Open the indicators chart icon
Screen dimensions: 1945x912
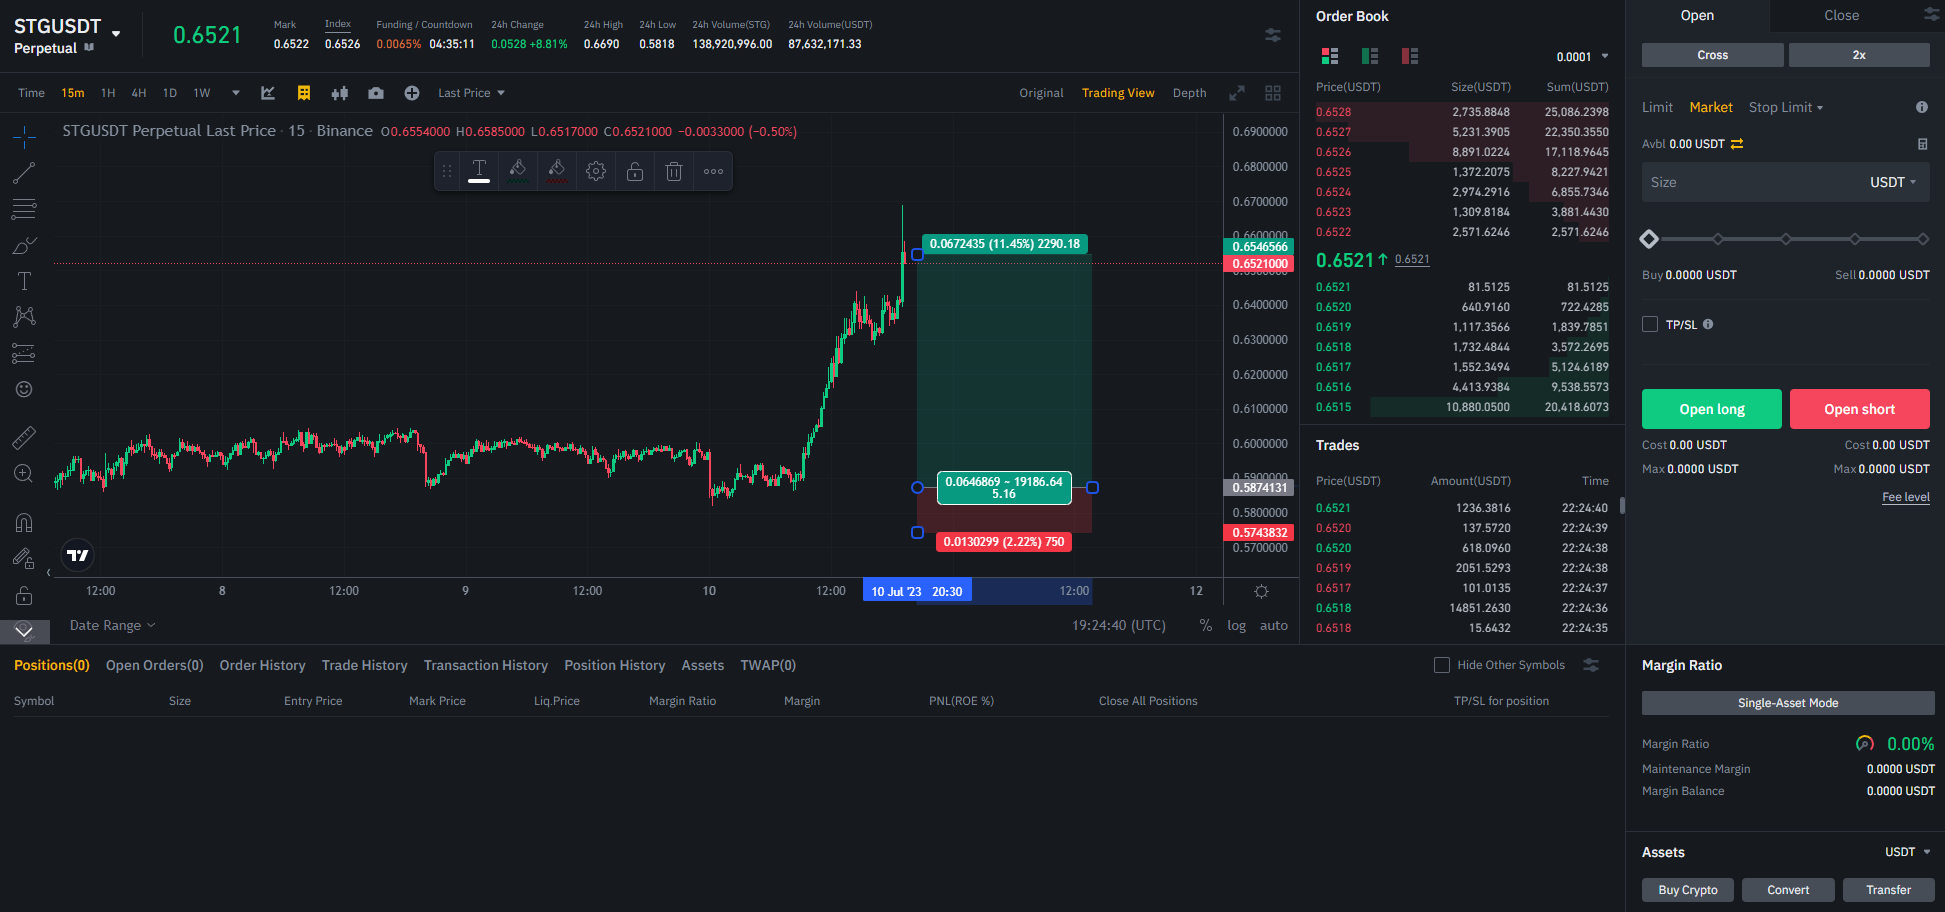click(268, 93)
